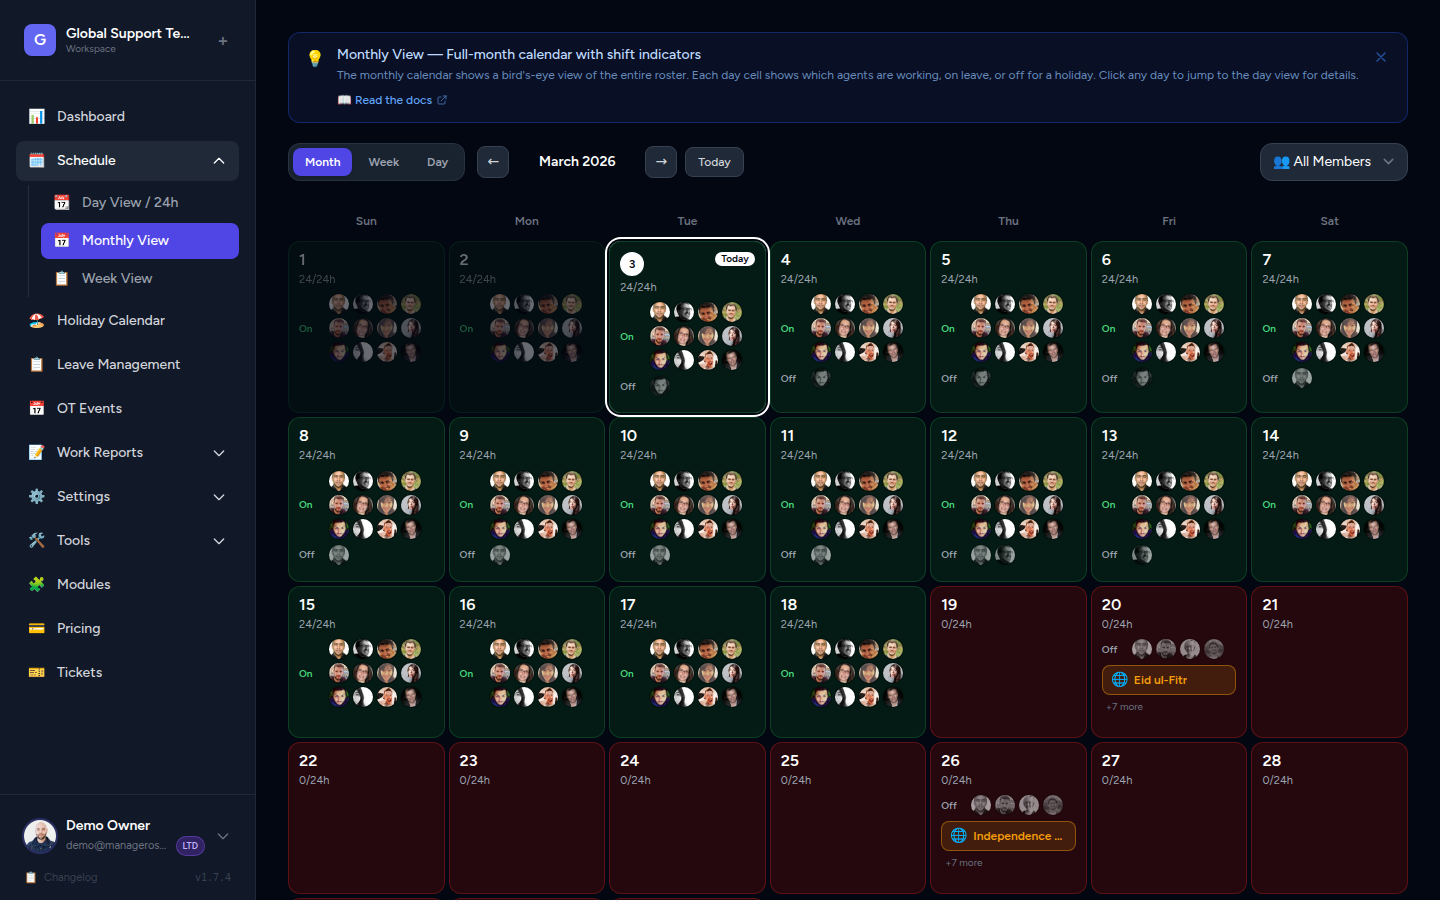Click the Today button

pos(714,161)
